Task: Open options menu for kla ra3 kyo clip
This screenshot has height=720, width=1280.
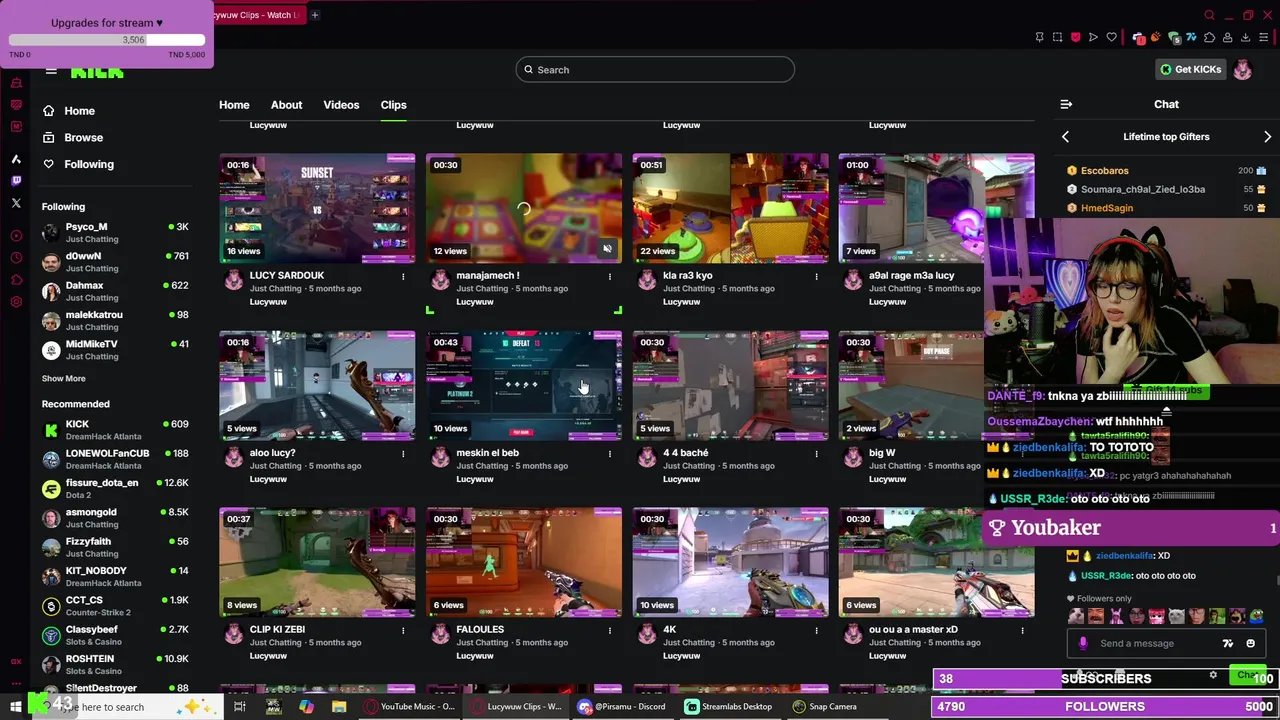Action: [x=816, y=276]
